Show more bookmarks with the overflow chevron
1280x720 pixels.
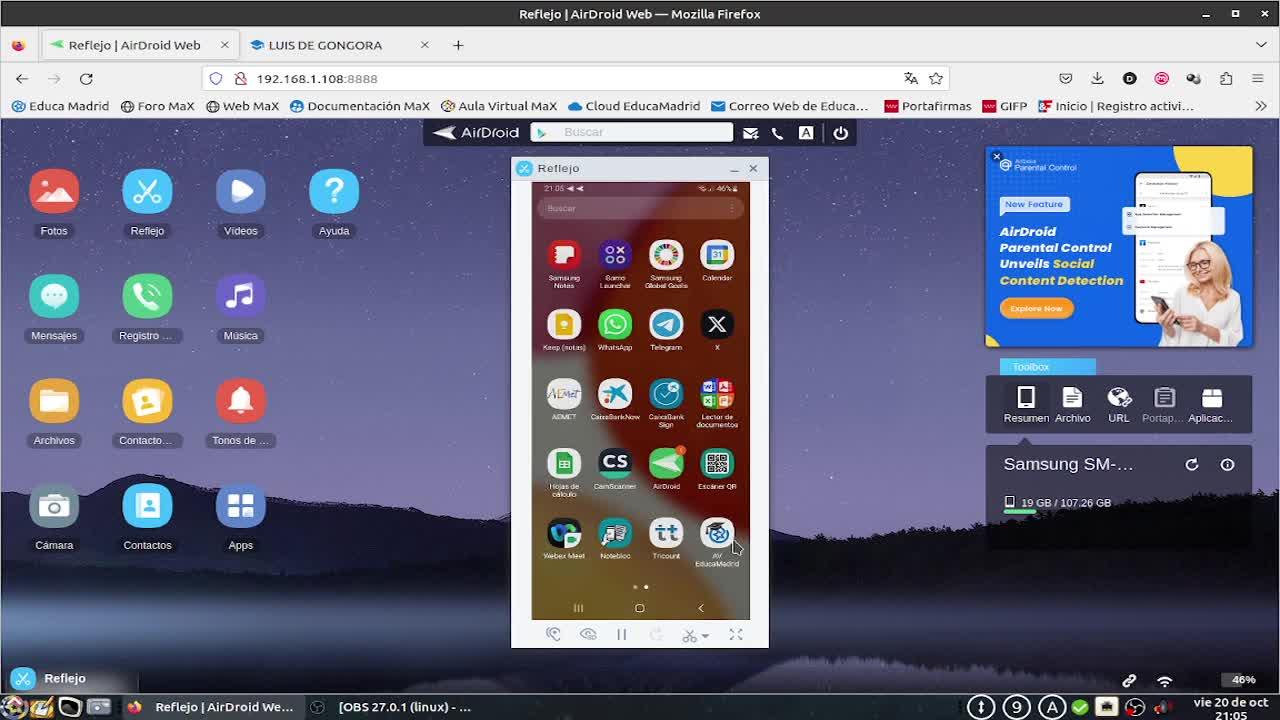tap(1261, 106)
